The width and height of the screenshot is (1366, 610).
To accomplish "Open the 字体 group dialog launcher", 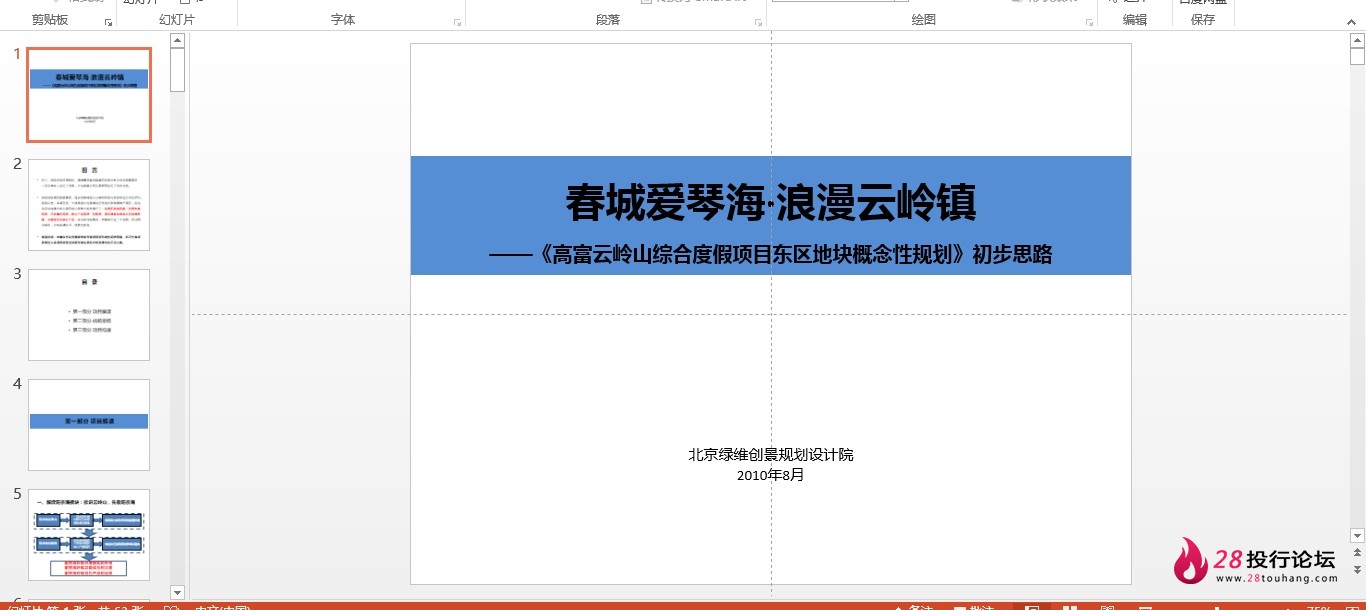I will point(458,22).
